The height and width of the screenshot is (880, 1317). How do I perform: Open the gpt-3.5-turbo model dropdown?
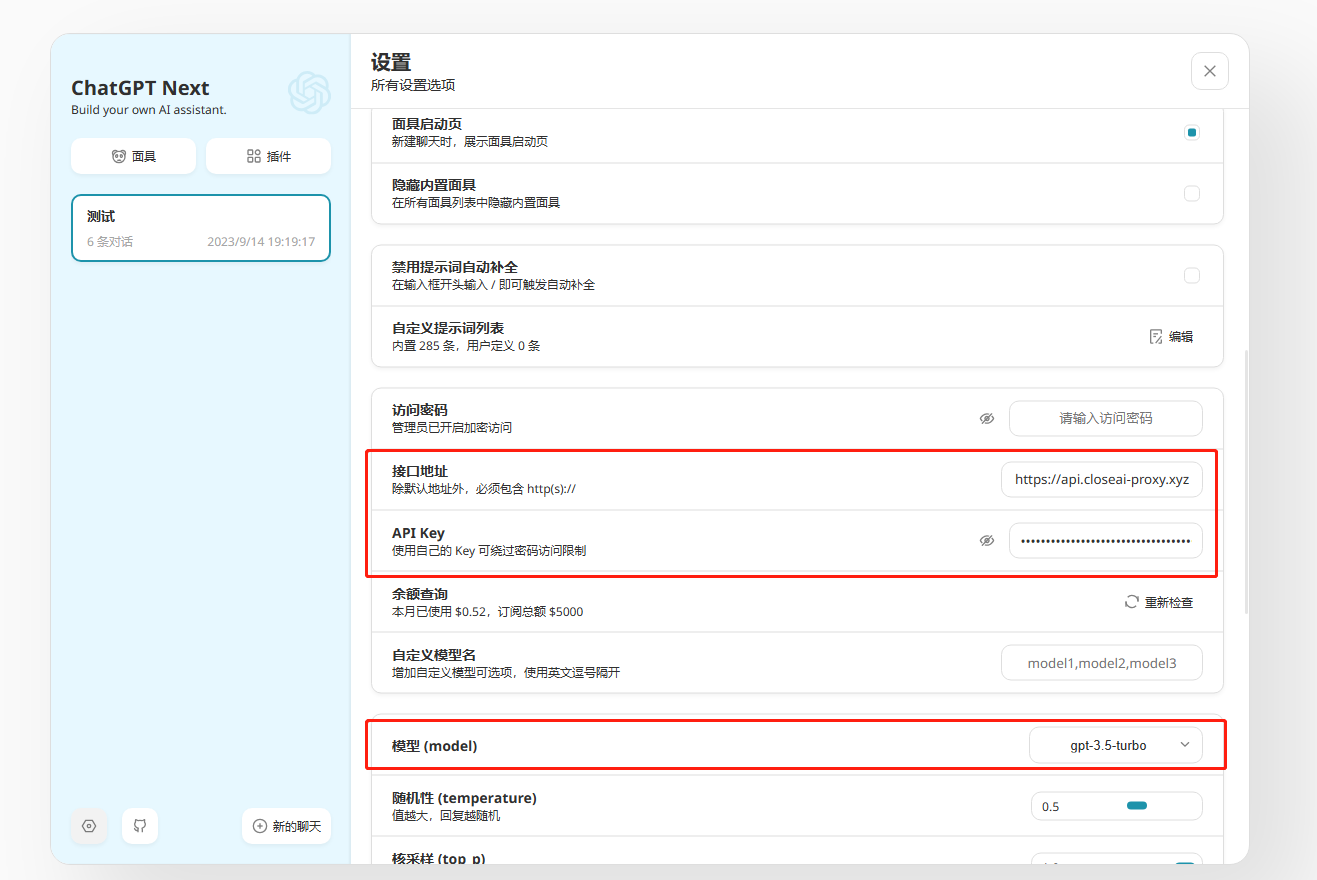click(1116, 744)
